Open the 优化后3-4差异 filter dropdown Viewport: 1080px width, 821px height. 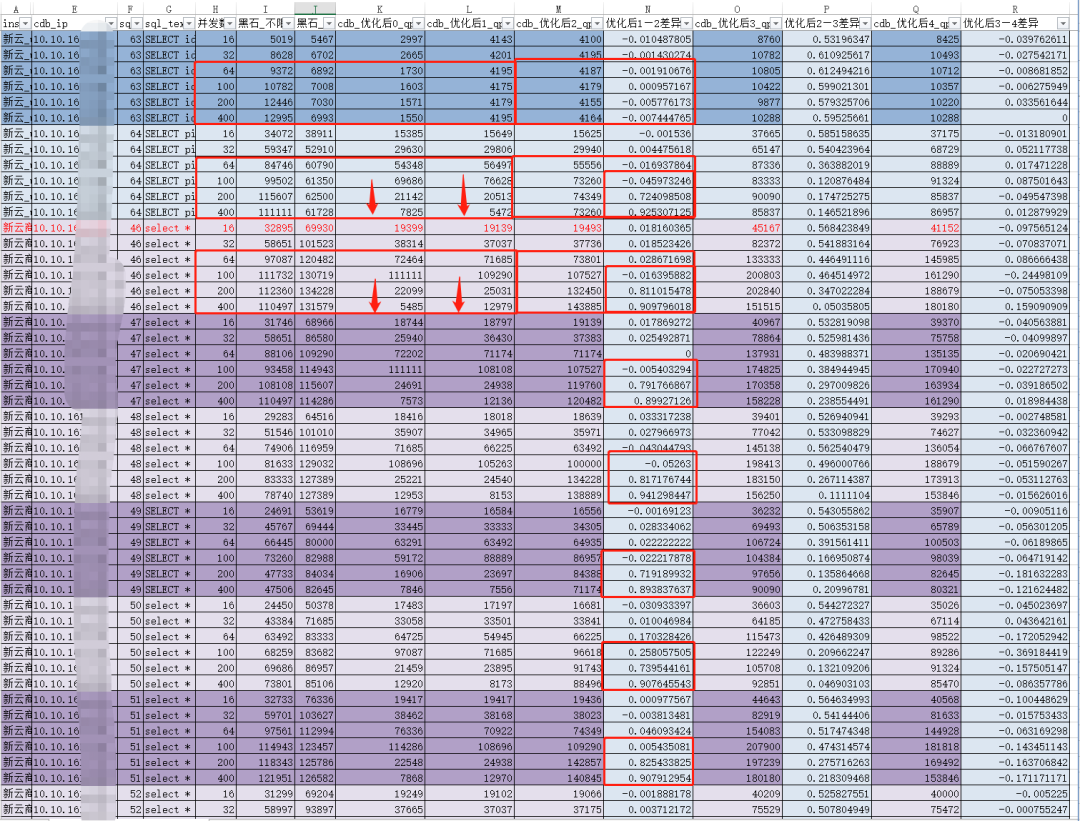[x=1063, y=23]
